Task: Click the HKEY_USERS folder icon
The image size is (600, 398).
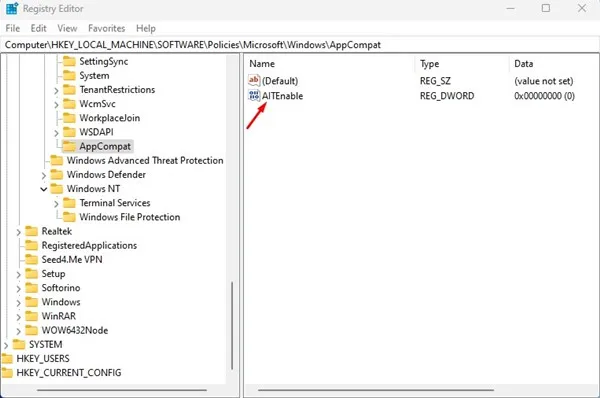Action: [7, 359]
